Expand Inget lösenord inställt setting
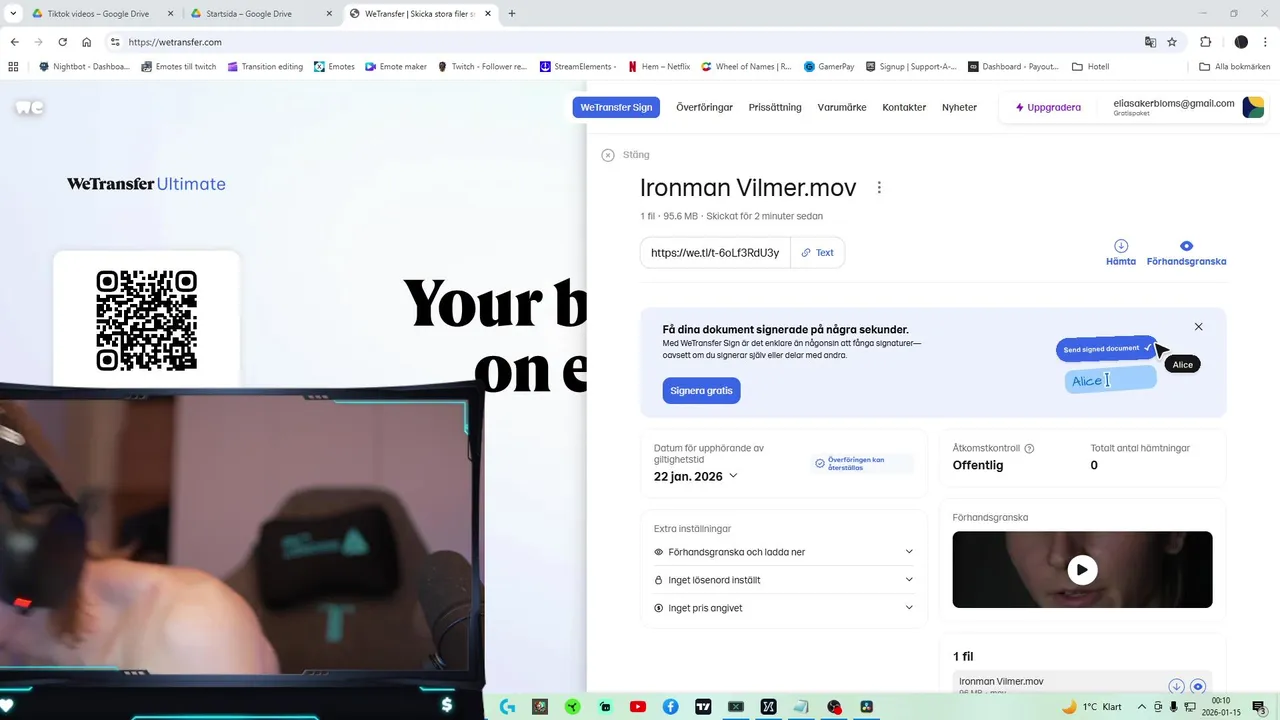1280x720 pixels. (783, 580)
